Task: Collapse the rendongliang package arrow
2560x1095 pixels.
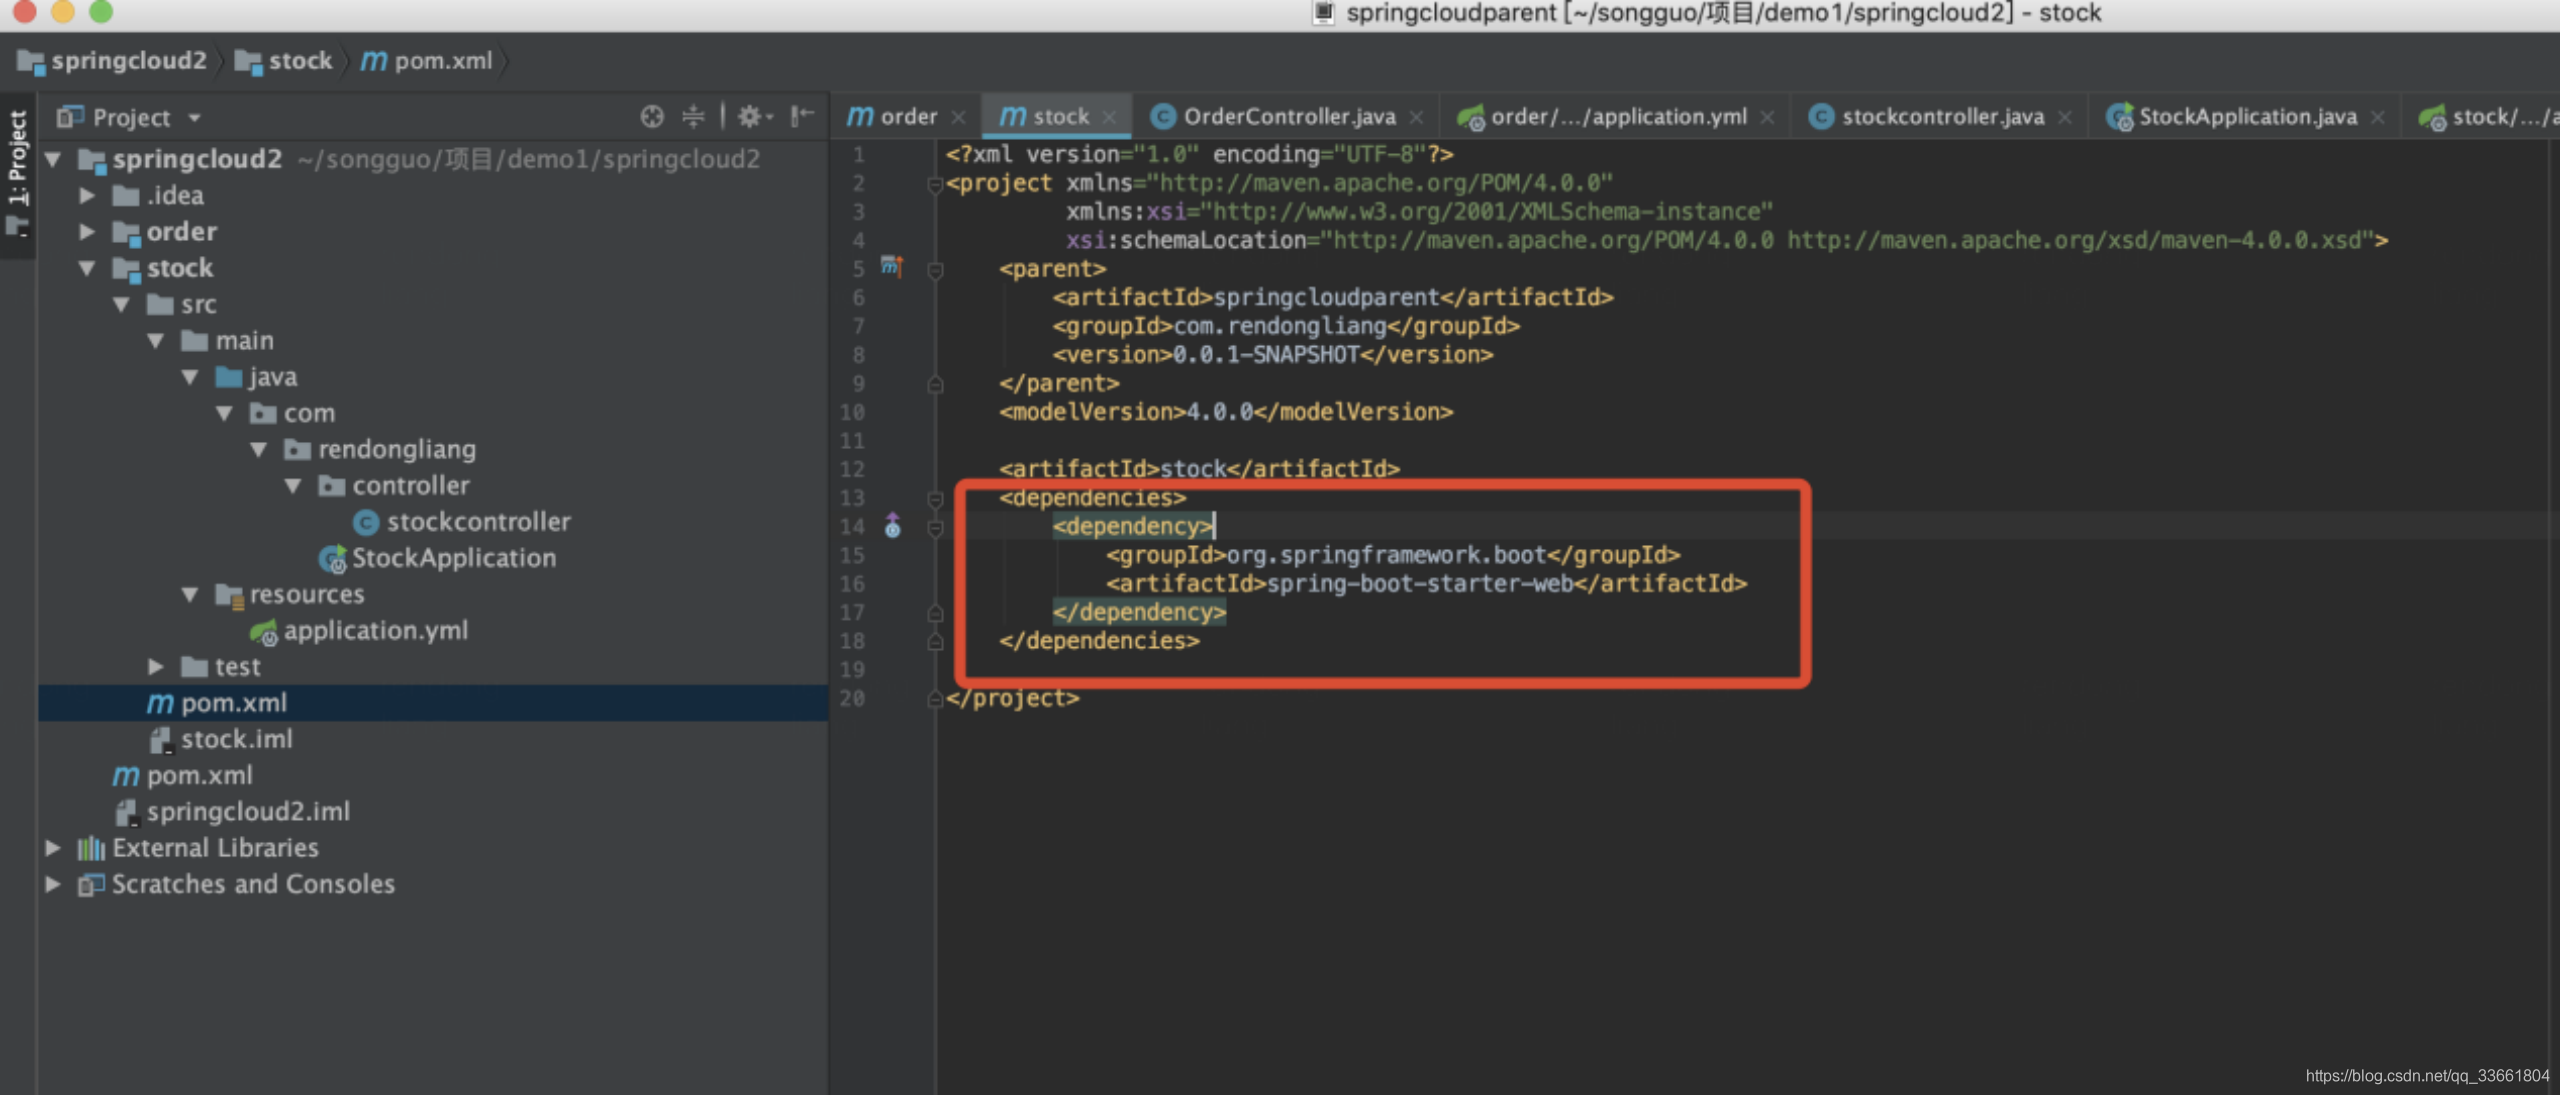Action: coord(259,449)
